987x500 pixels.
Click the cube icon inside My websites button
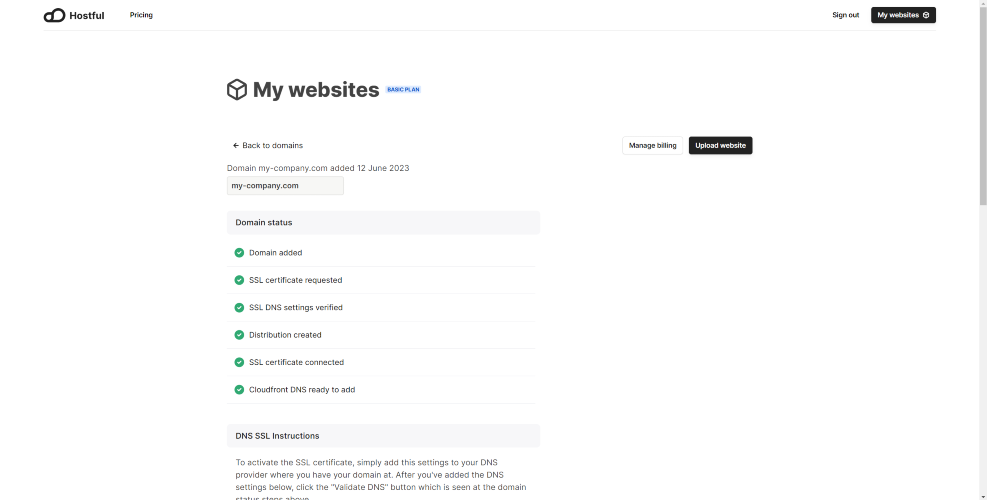(926, 15)
